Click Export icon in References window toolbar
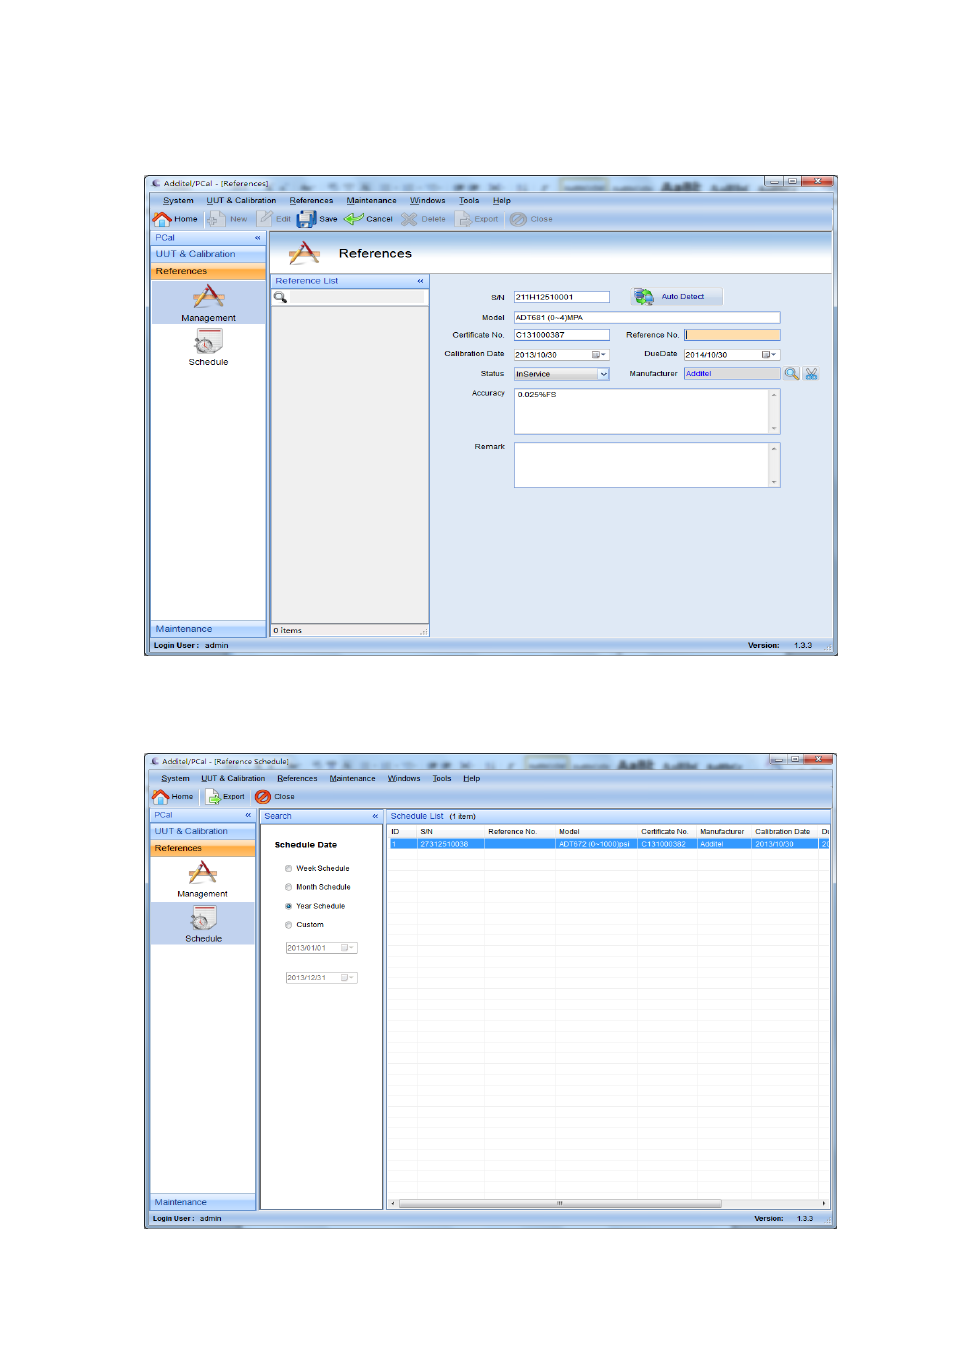The image size is (955, 1350). coord(464,219)
